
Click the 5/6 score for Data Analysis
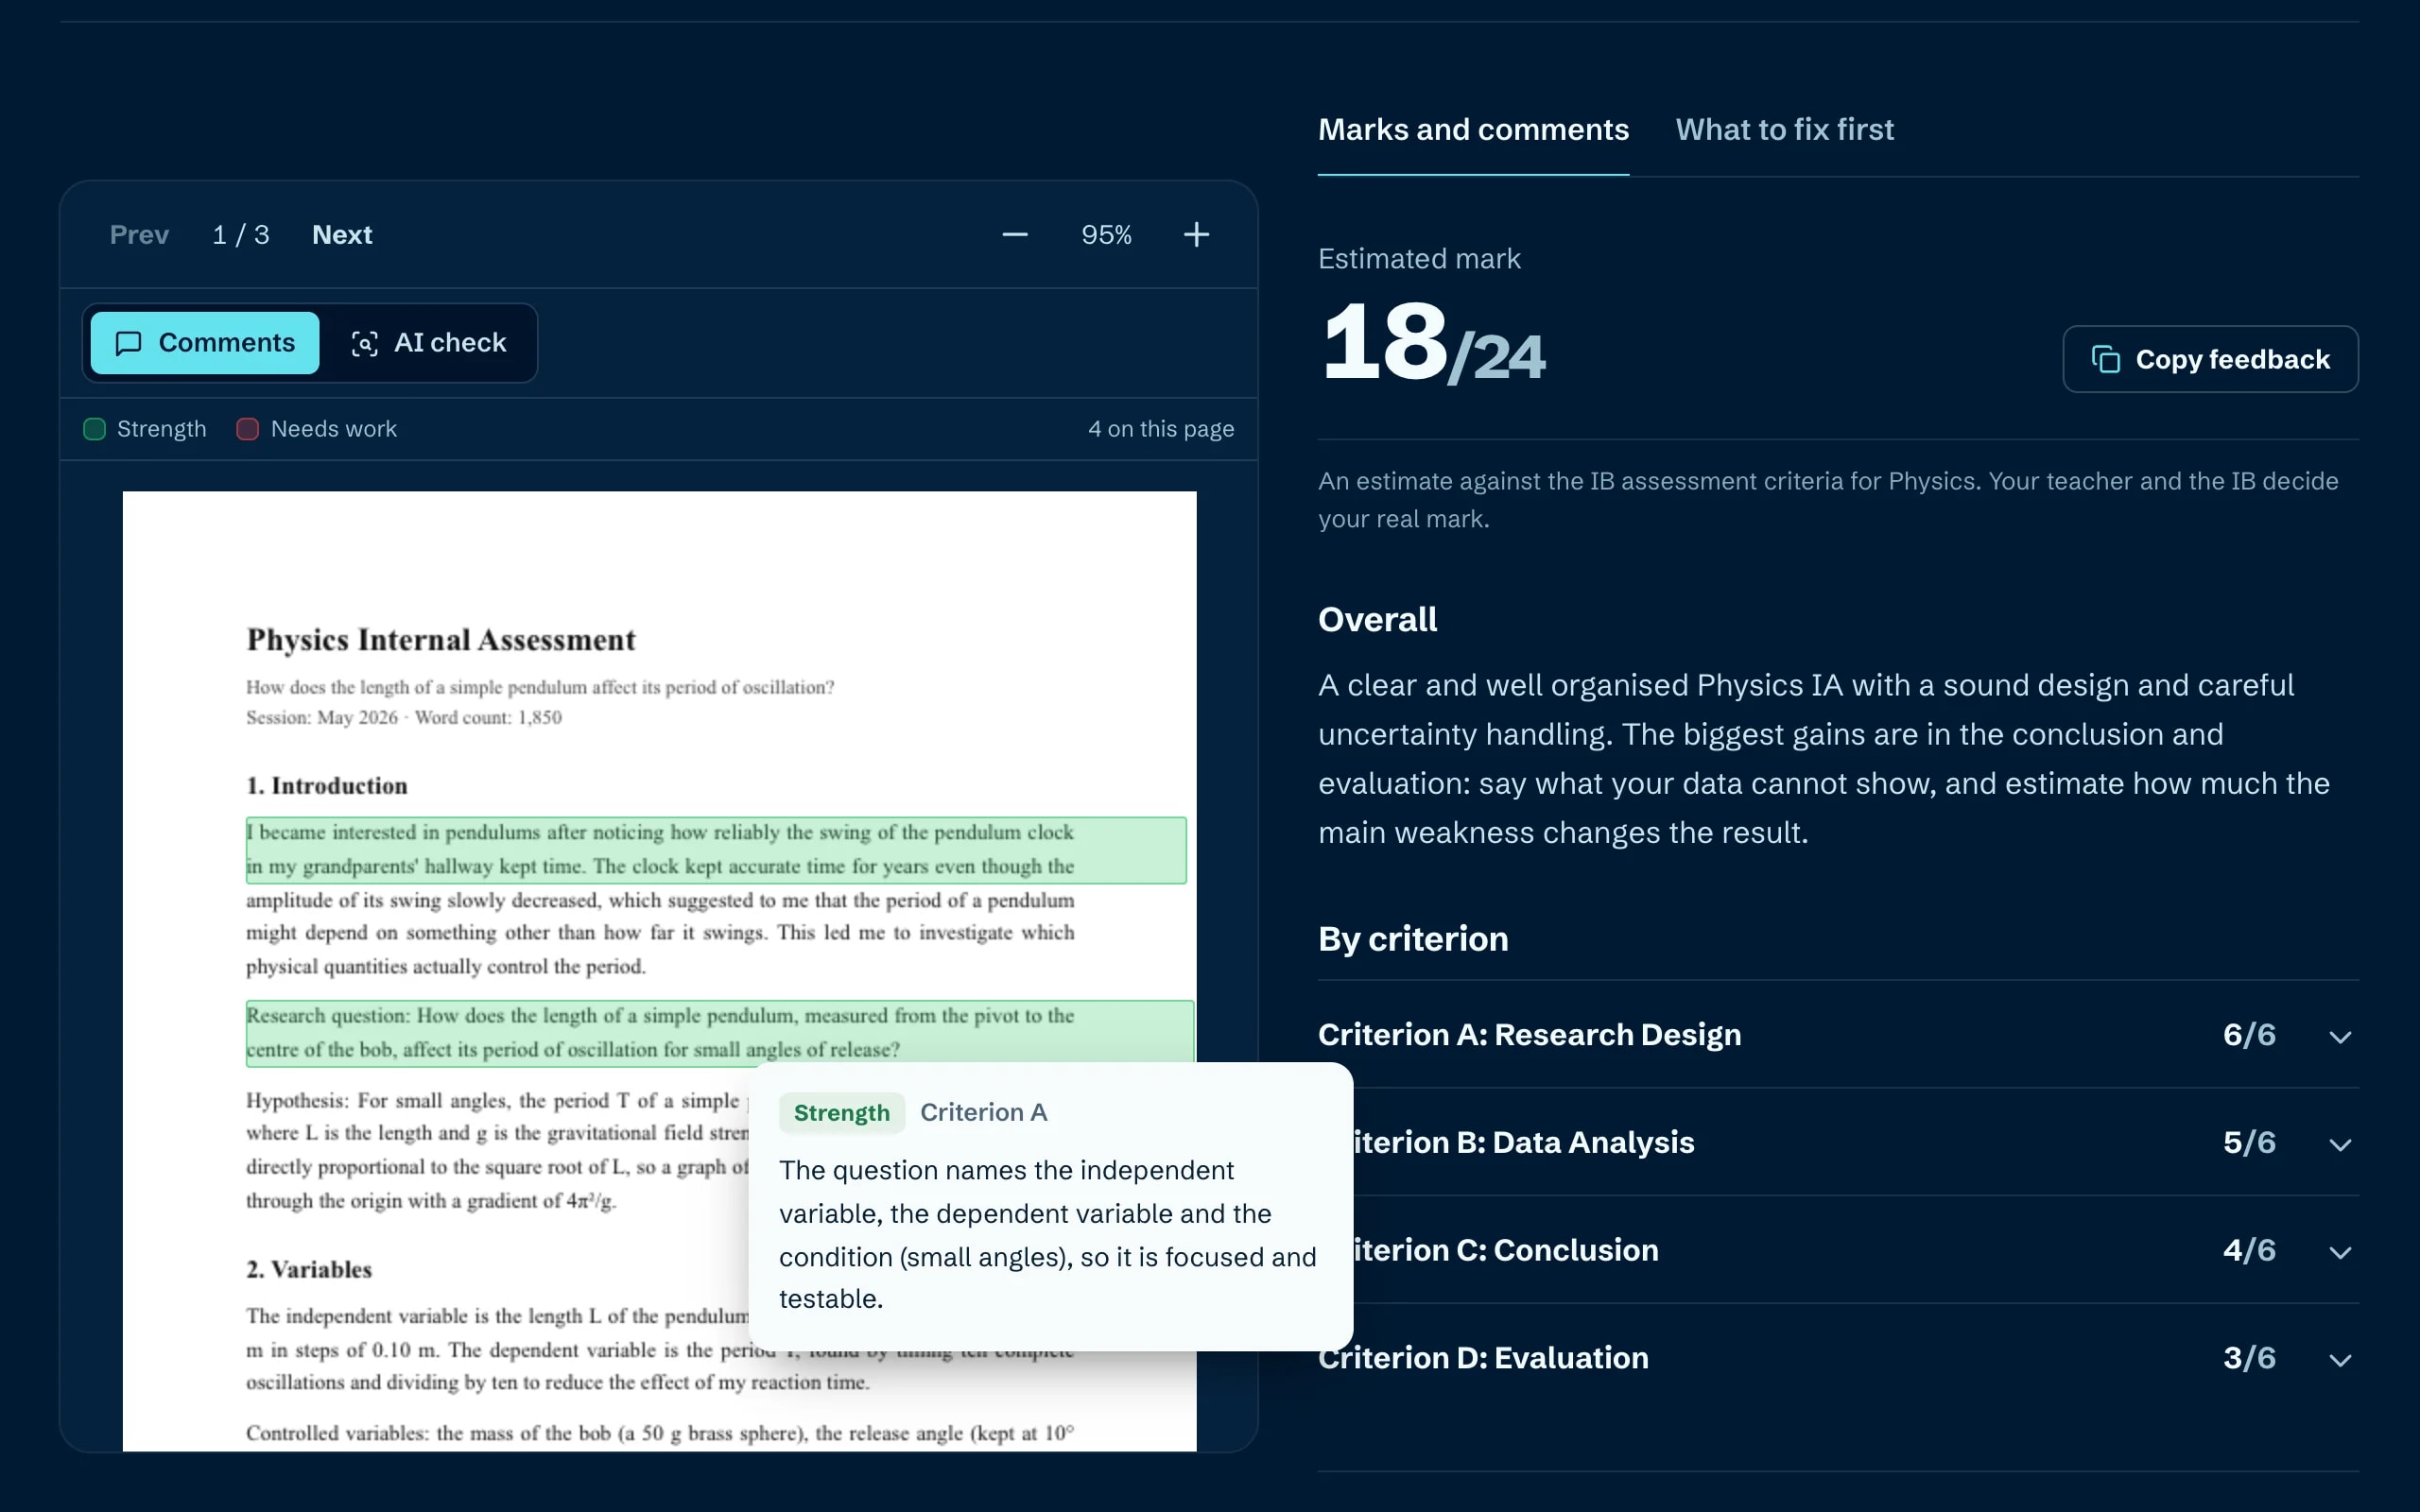(x=2249, y=1143)
